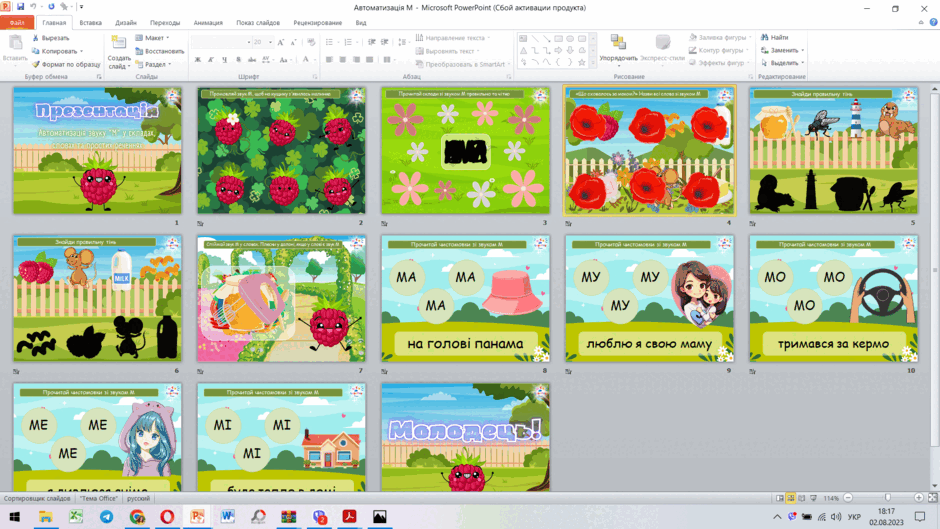
Task: Click Format Painter (Формат по образцу)
Action: pos(66,64)
